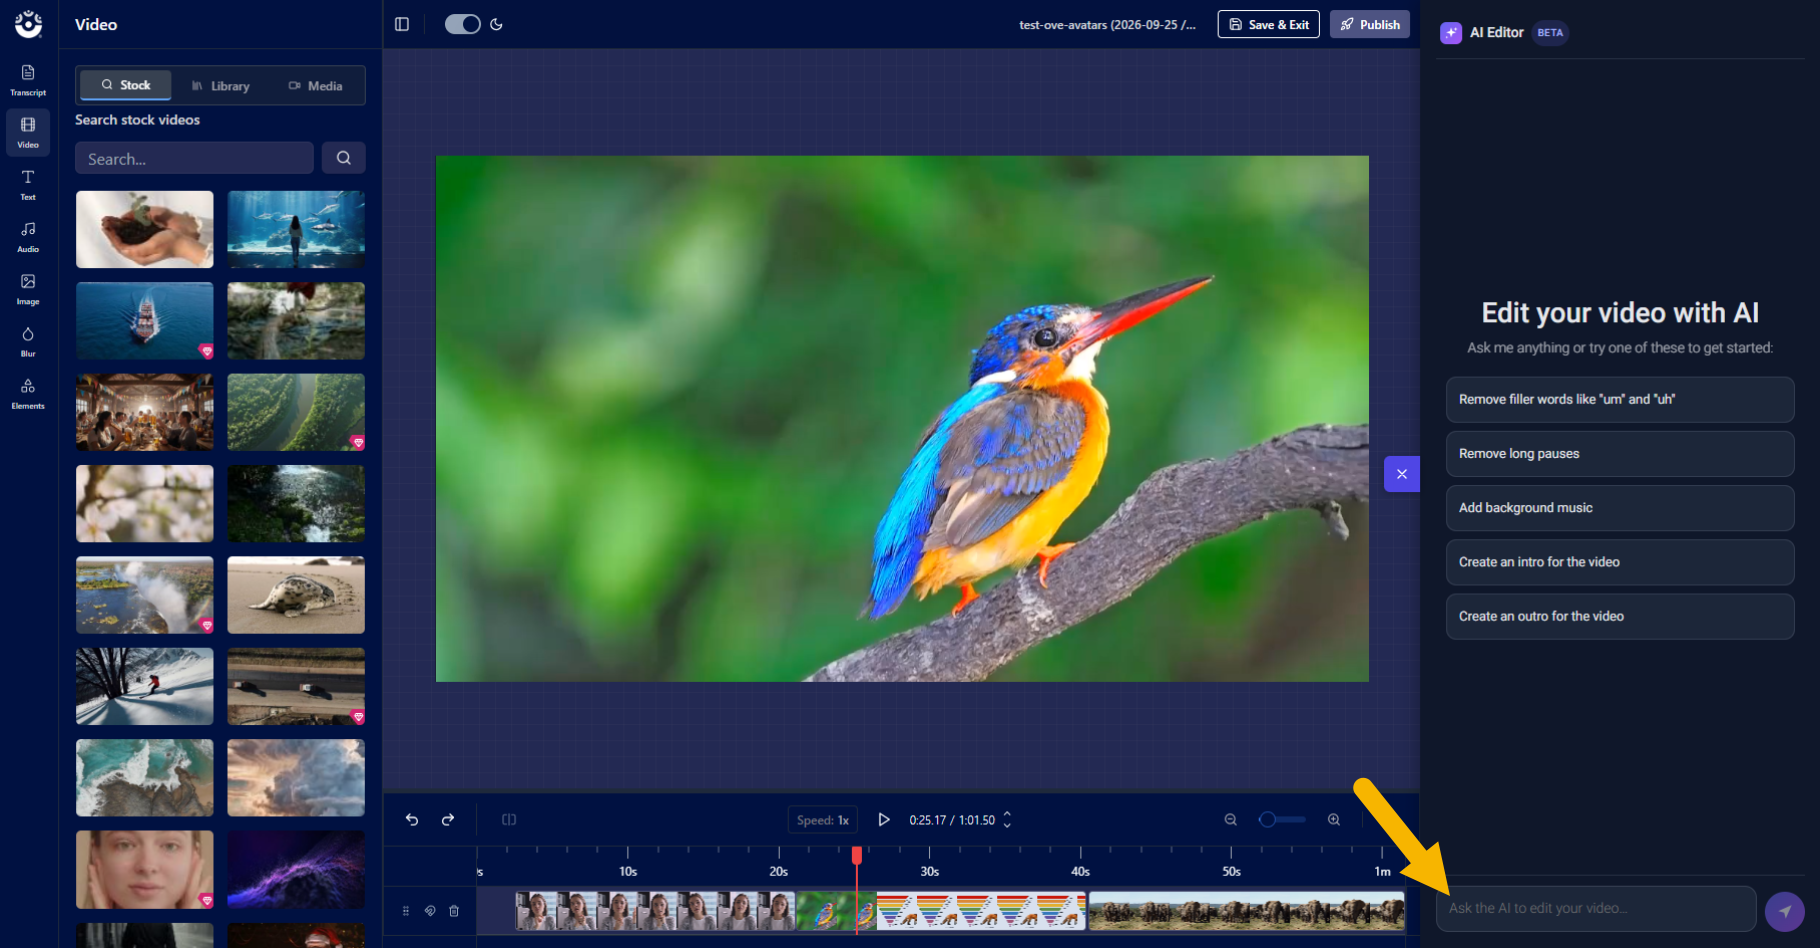Click the Publish button

[x=1370, y=24]
